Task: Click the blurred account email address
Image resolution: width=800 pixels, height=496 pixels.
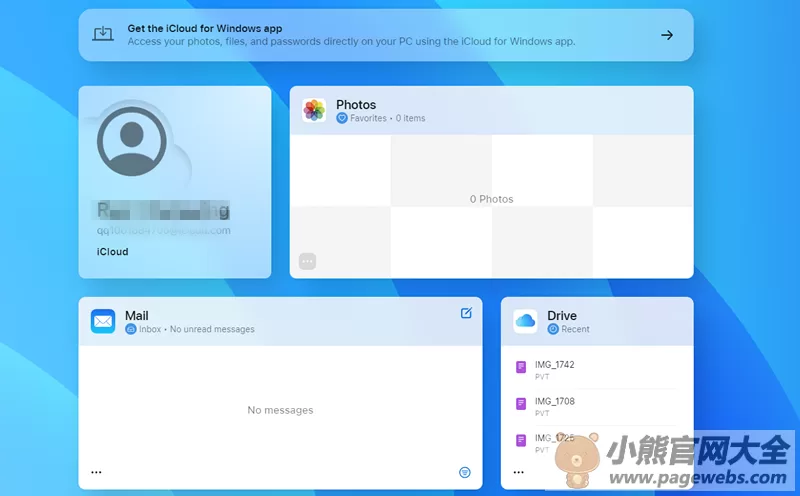Action: tap(164, 231)
